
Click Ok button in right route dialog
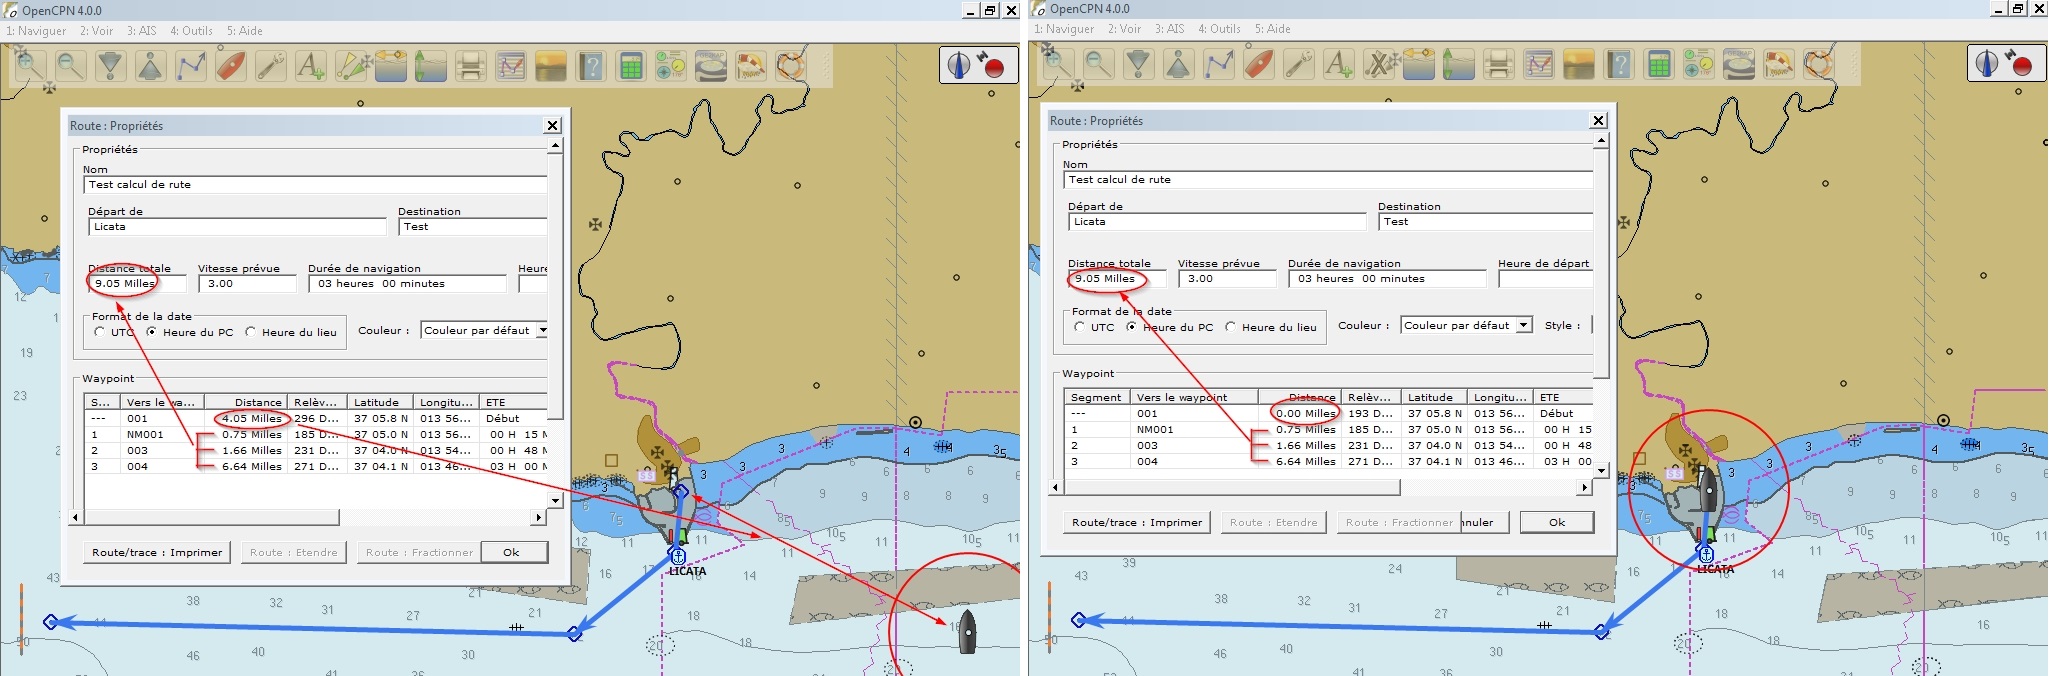(x=1557, y=522)
